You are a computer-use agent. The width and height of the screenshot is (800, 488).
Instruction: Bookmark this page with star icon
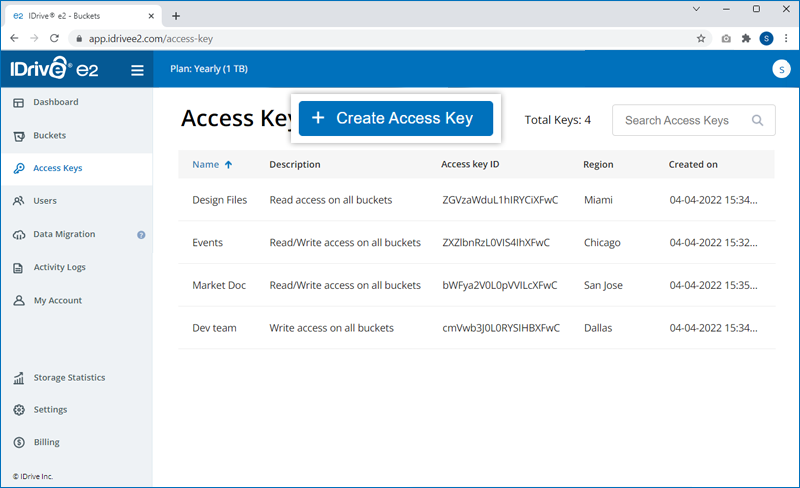pyautogui.click(x=701, y=39)
